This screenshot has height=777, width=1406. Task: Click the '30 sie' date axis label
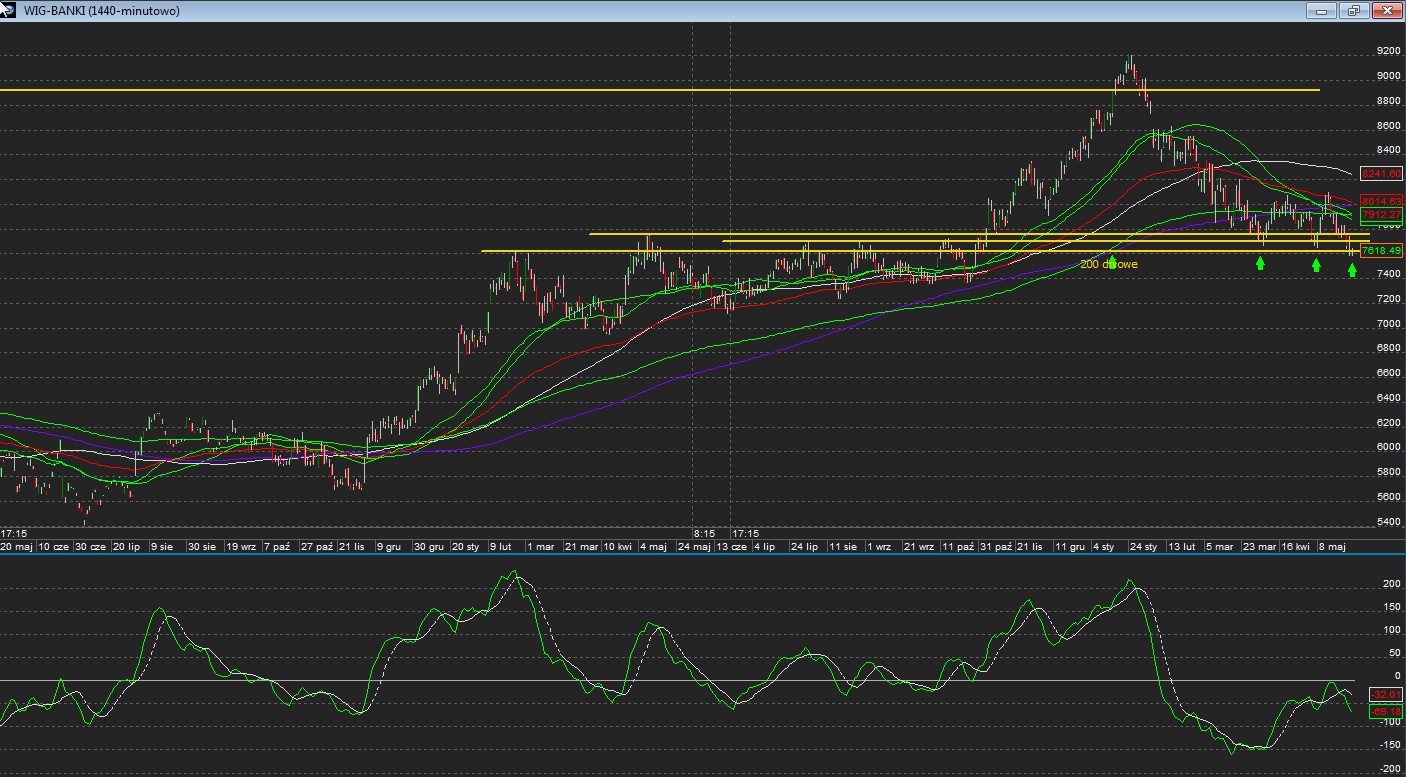[202, 547]
